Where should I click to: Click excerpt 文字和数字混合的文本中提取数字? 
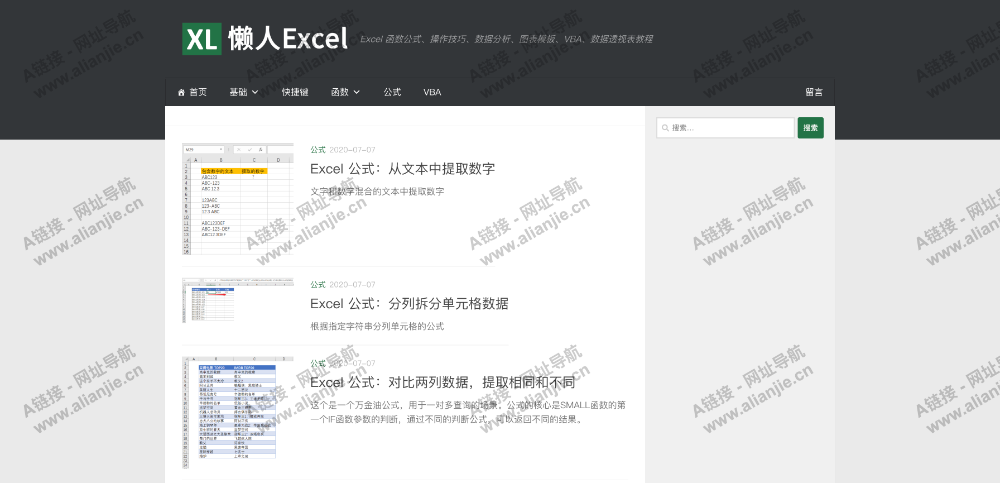377,191
